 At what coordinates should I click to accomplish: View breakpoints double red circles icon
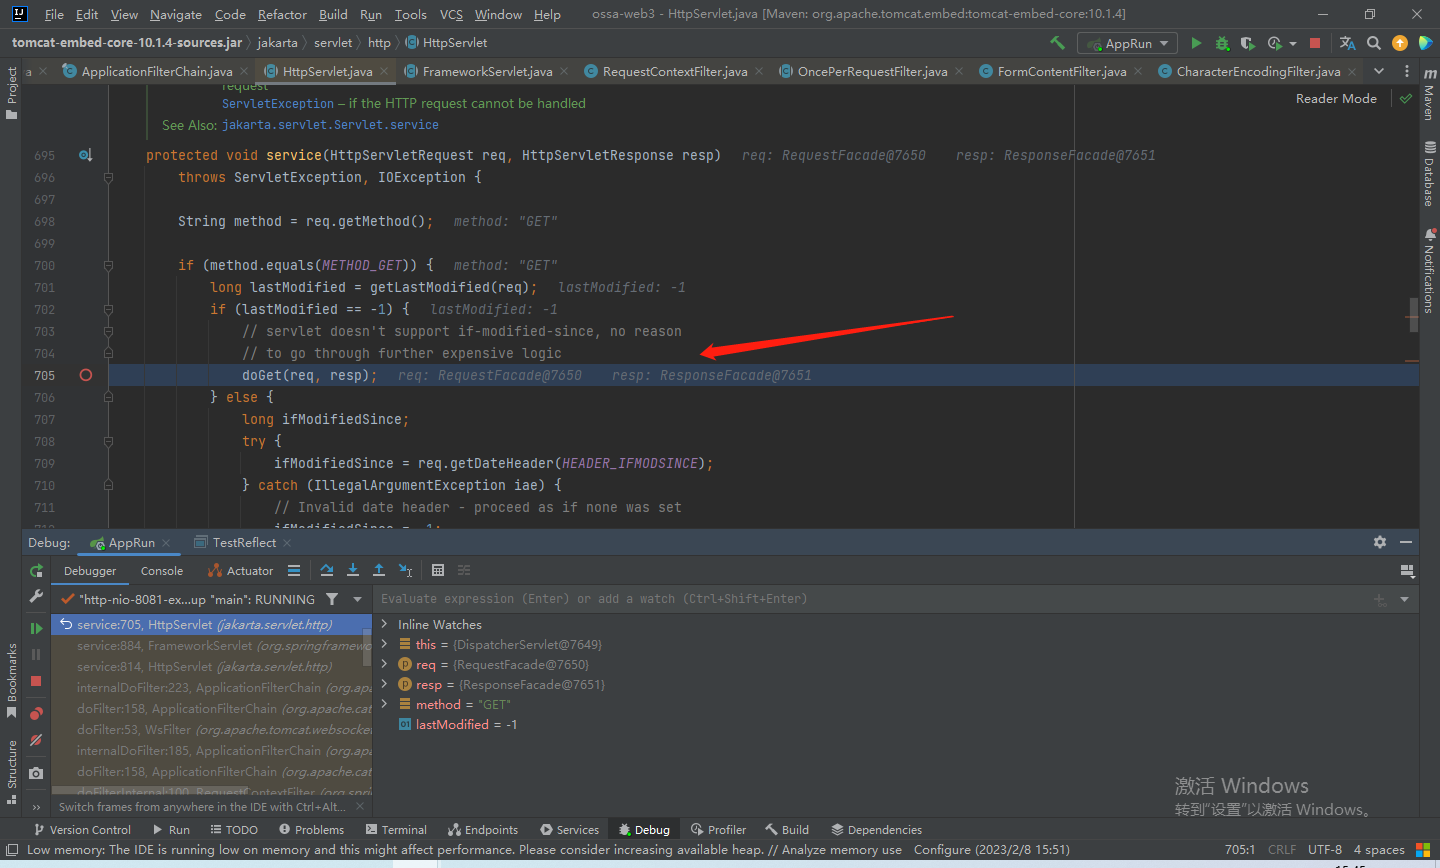click(x=36, y=713)
